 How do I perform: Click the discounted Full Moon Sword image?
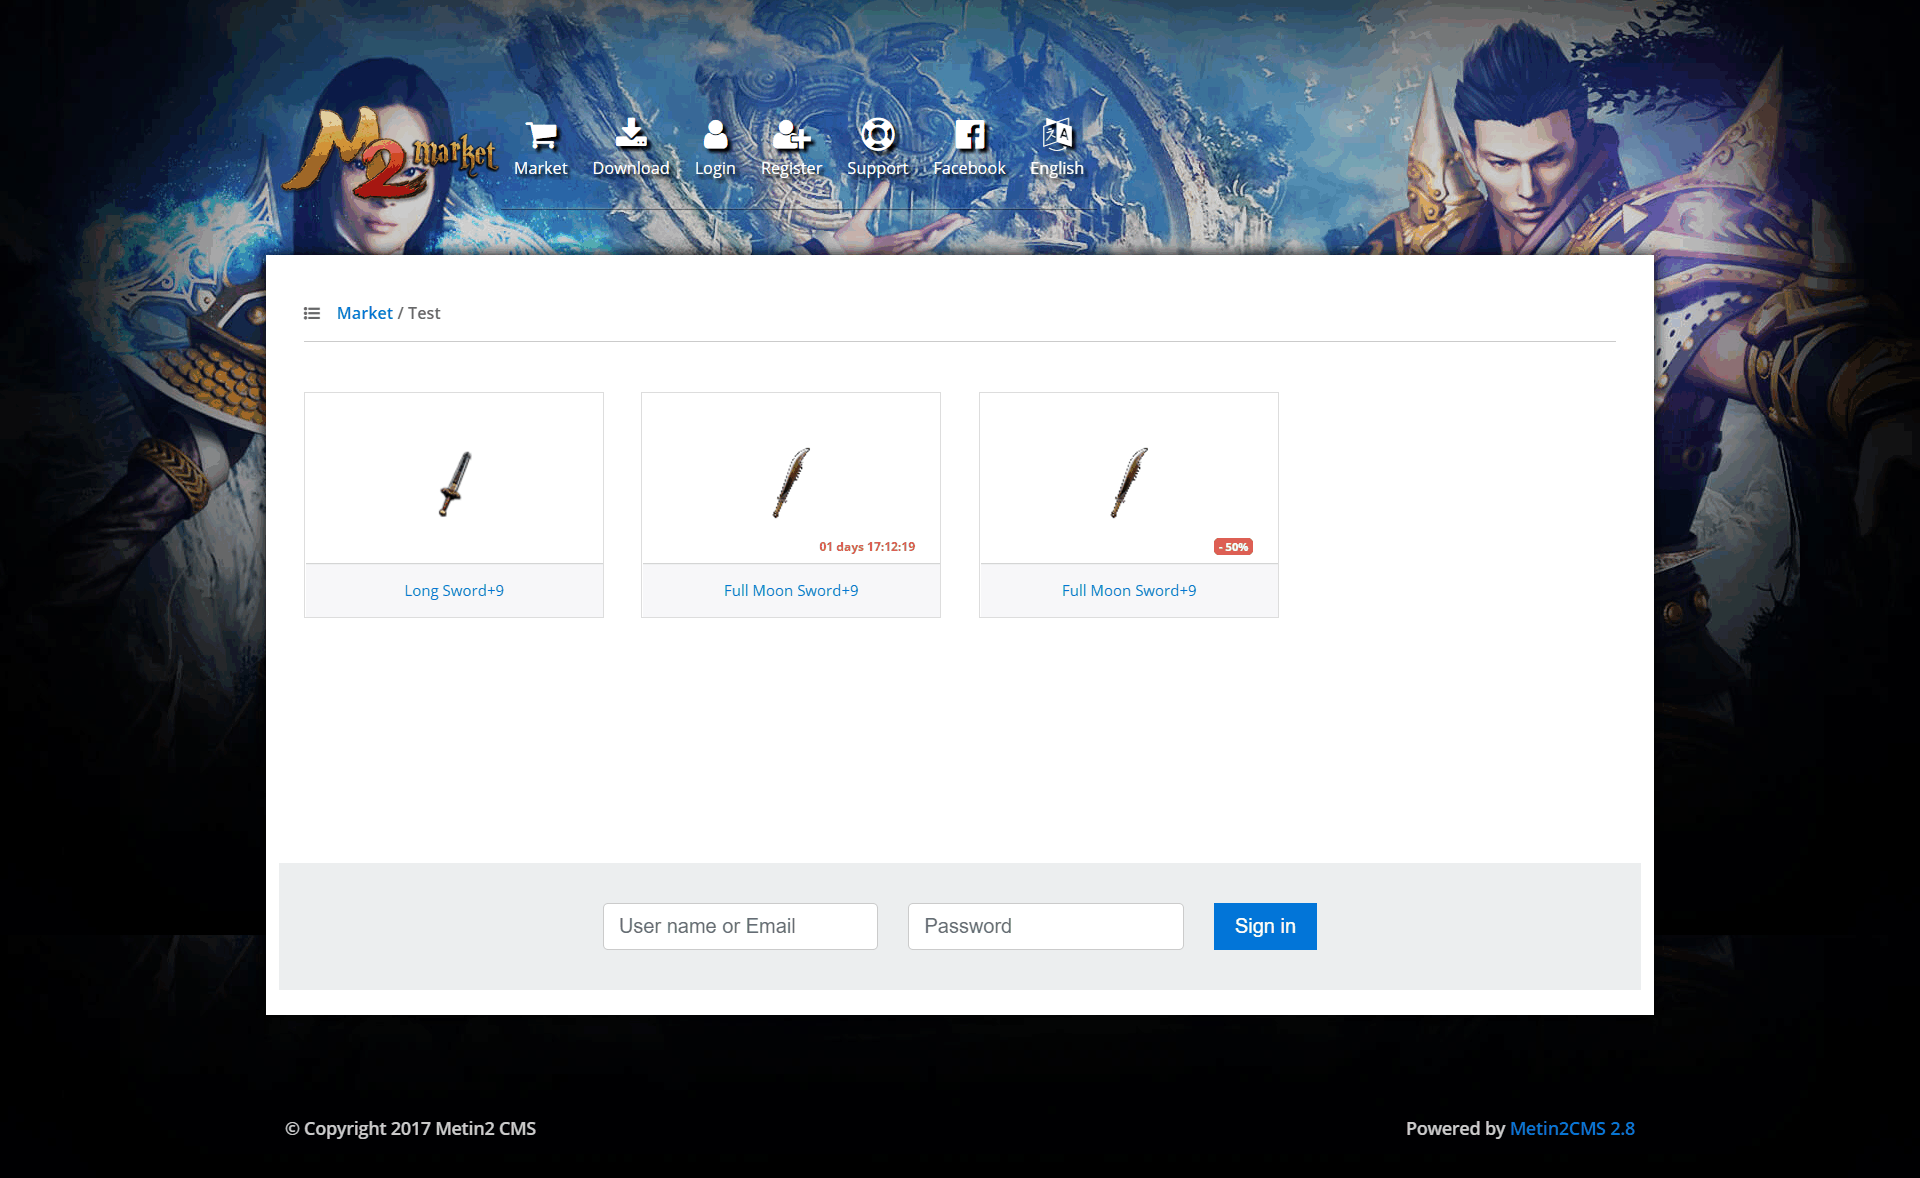(x=1128, y=482)
